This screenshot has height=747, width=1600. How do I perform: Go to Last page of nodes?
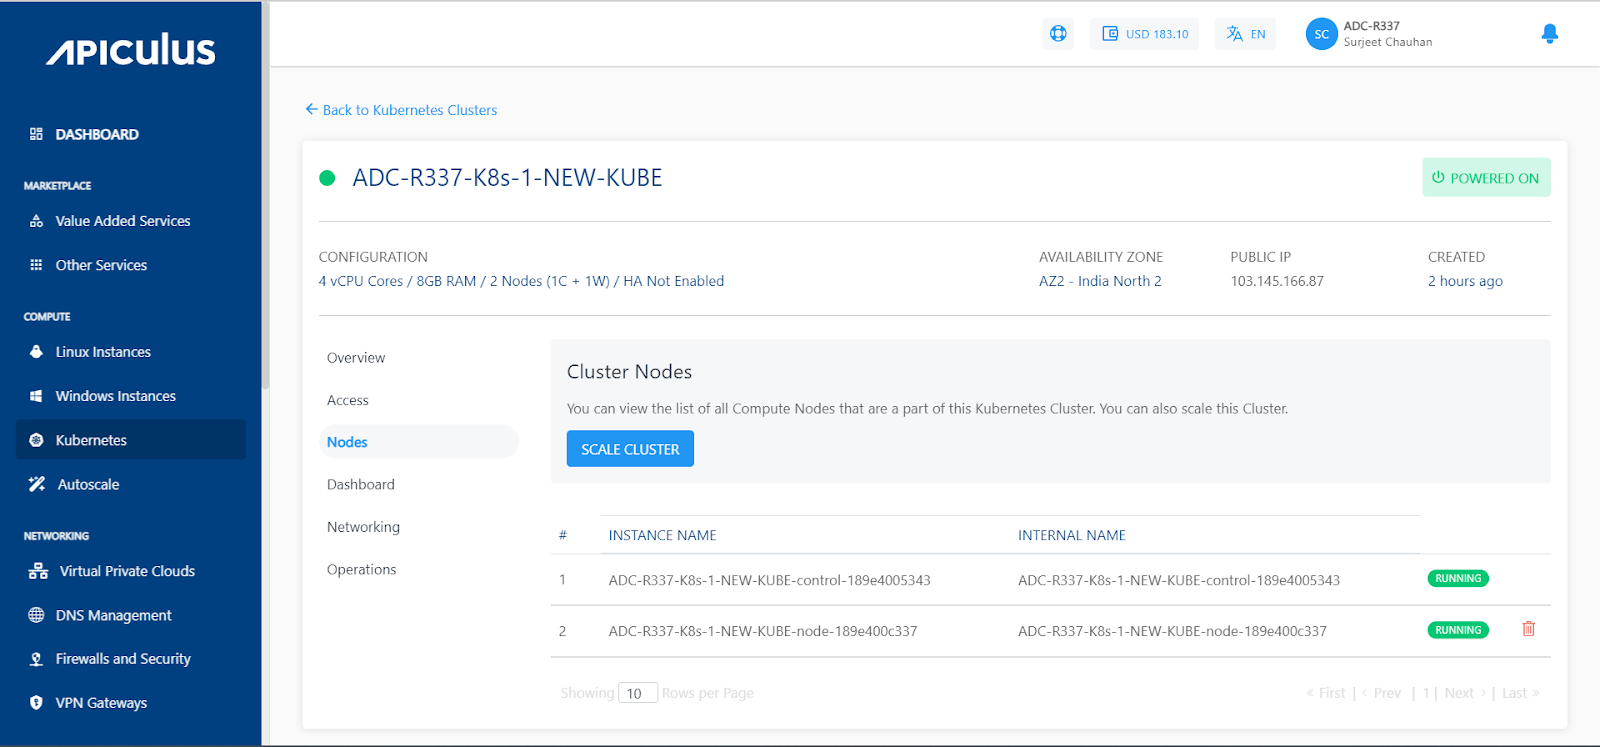coord(1521,693)
